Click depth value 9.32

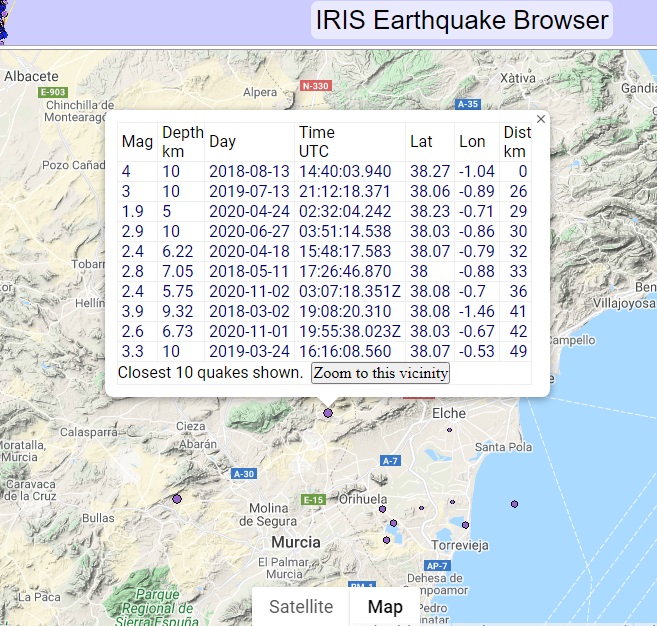[178, 311]
